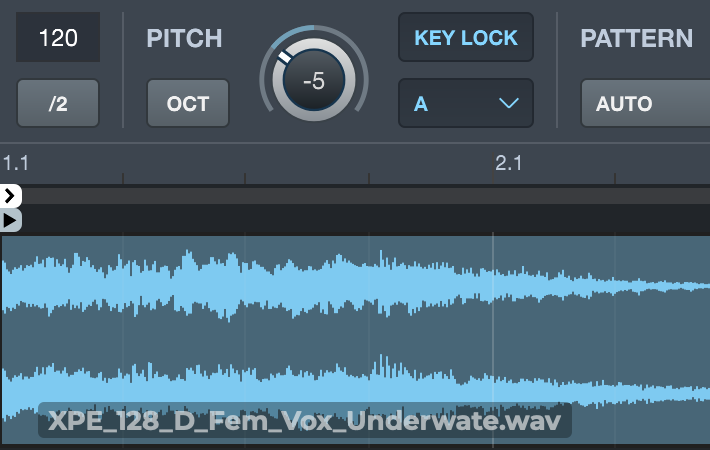The height and width of the screenshot is (450, 710).
Task: Click the white arrow expander below the ruler
Action: 11,196
